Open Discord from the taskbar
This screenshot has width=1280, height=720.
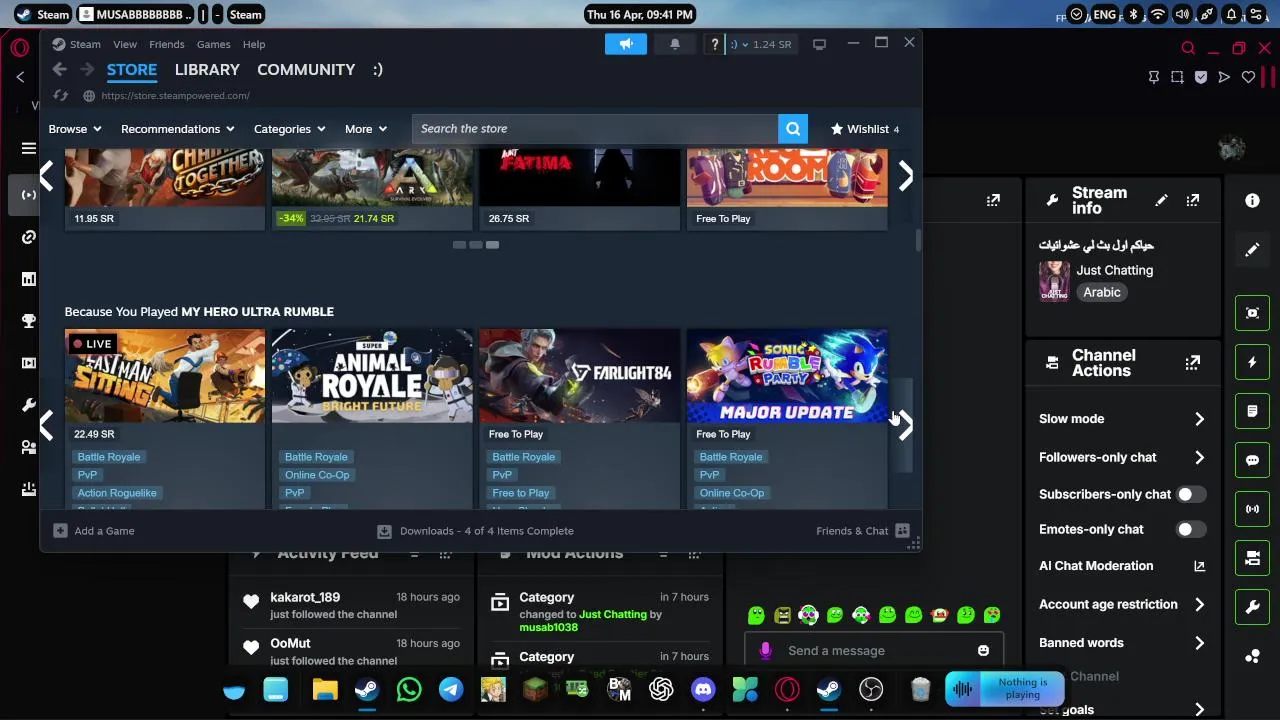[x=703, y=689]
